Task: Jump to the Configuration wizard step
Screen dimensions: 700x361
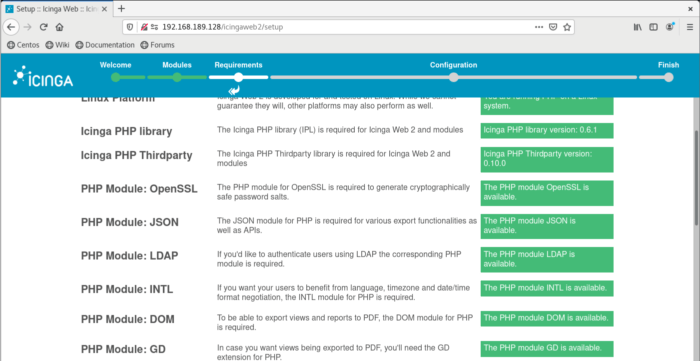Action: 454,65
